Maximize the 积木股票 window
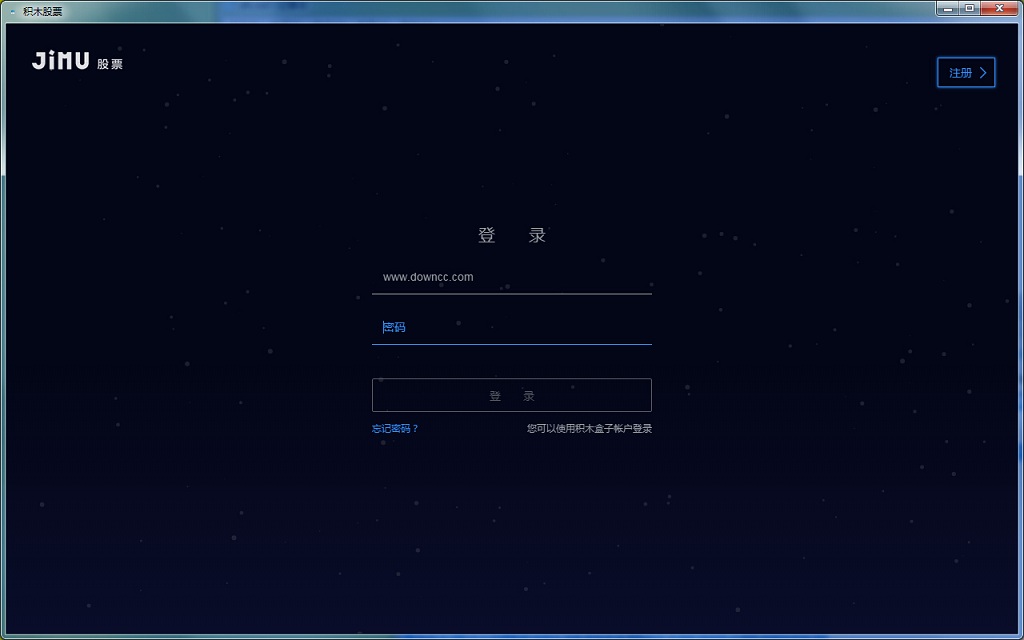1024x640 pixels. pyautogui.click(x=971, y=9)
